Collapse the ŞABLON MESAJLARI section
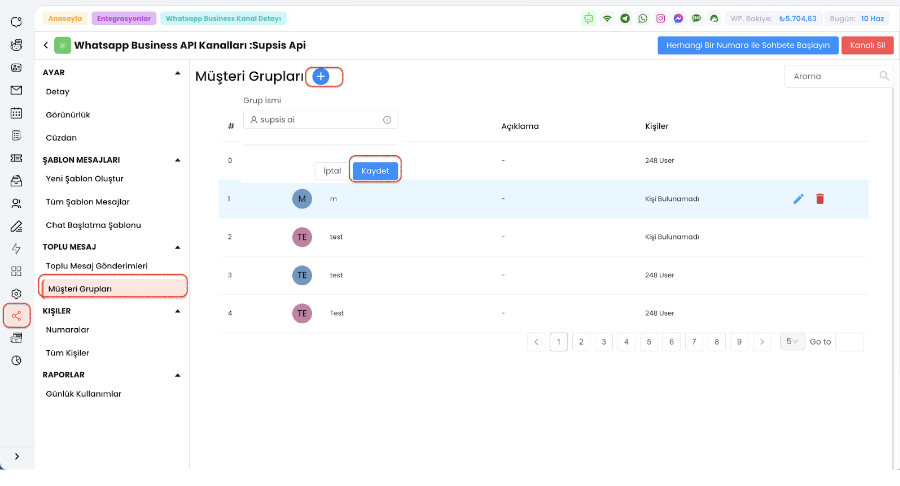900x486 pixels. 177,160
